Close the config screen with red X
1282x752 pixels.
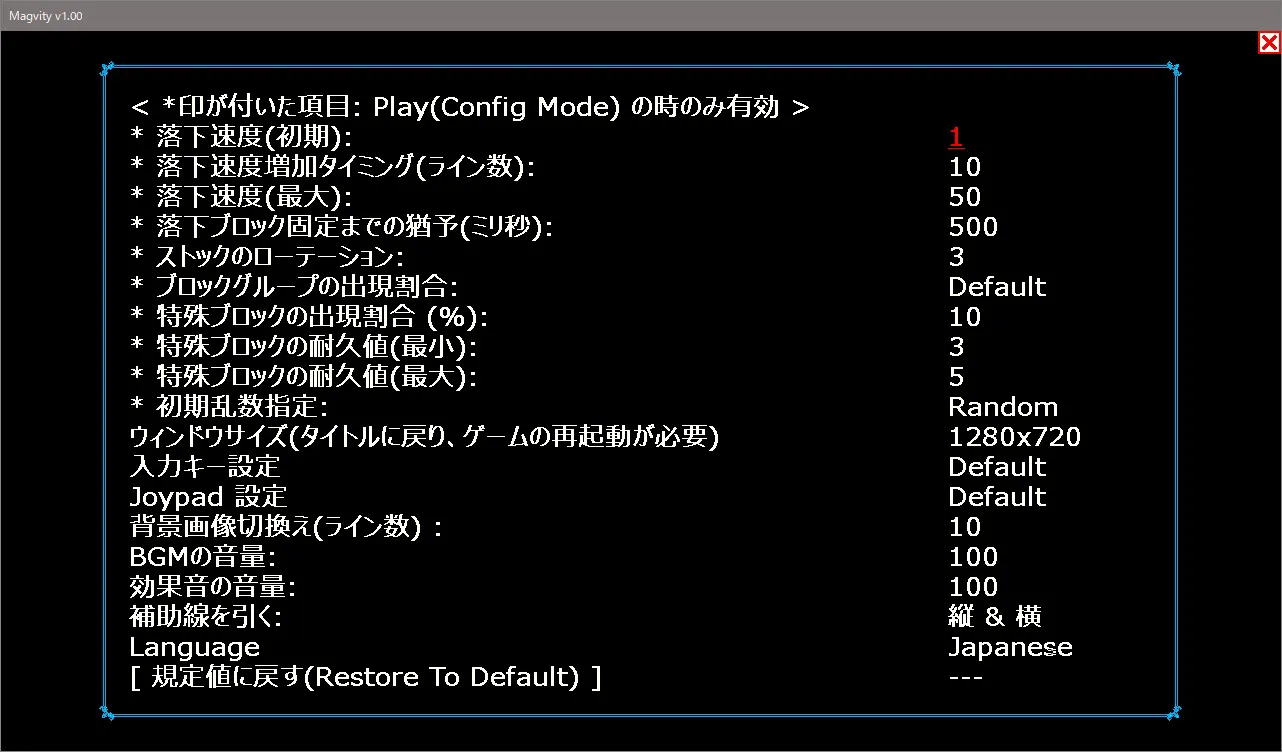click(x=1268, y=42)
